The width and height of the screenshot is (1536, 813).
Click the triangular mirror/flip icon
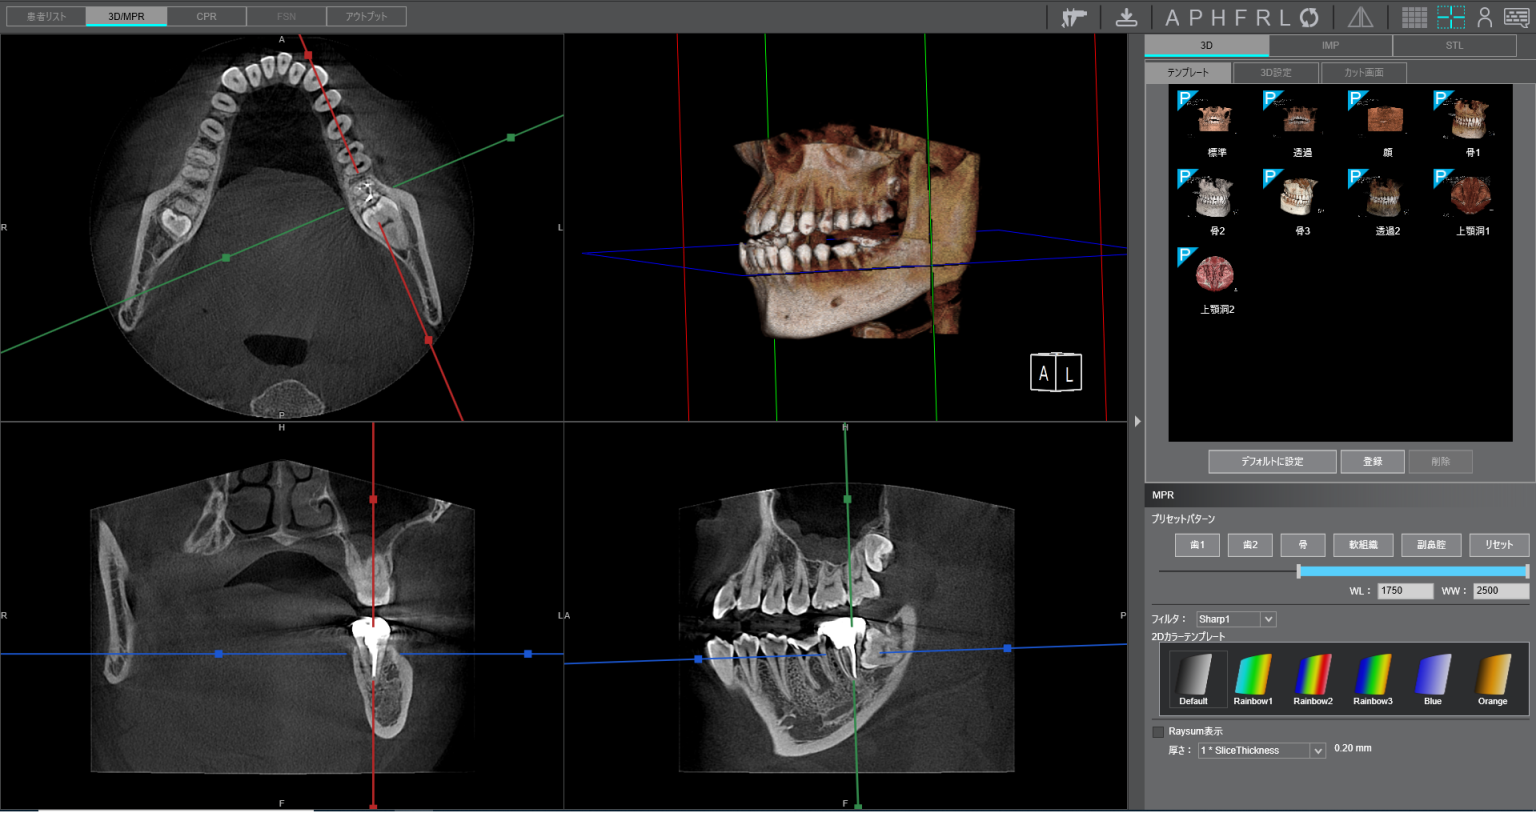click(x=1360, y=17)
